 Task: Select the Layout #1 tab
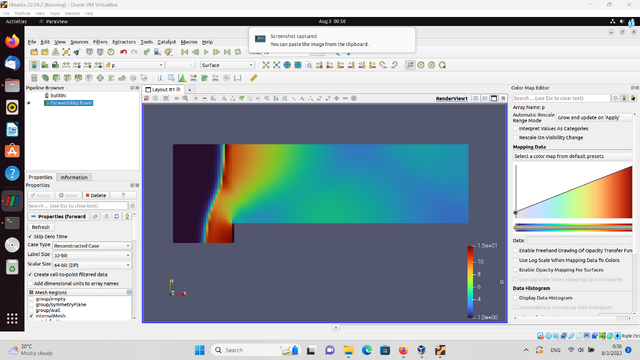(x=163, y=89)
